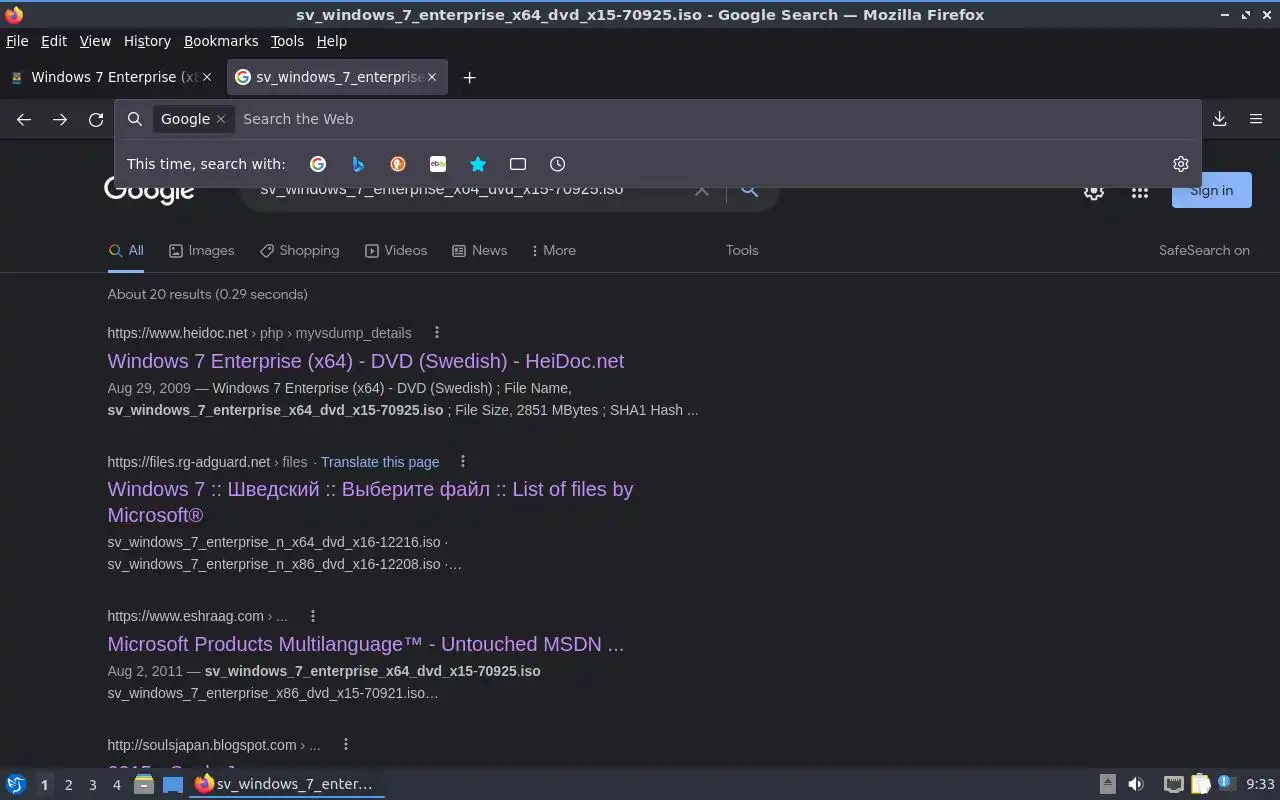
Task: Select the virtual desktop 1 button
Action: pyautogui.click(x=44, y=785)
